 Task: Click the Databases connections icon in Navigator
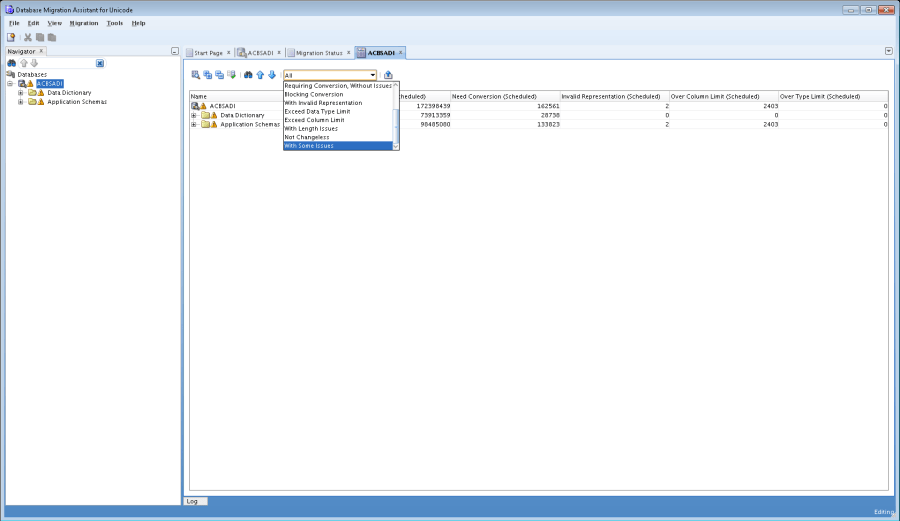coord(10,75)
